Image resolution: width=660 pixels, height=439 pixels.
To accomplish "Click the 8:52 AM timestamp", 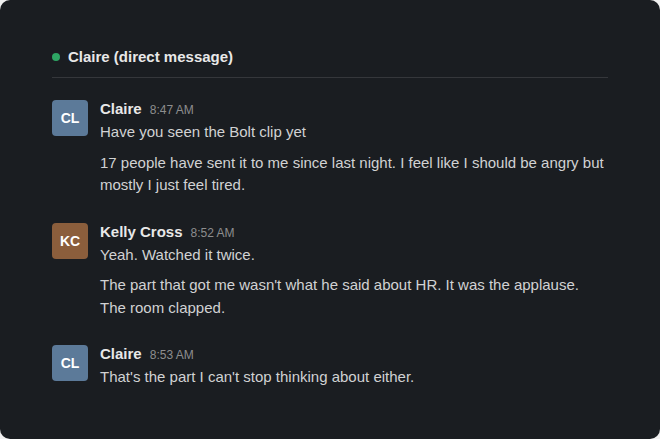I will pos(212,233).
